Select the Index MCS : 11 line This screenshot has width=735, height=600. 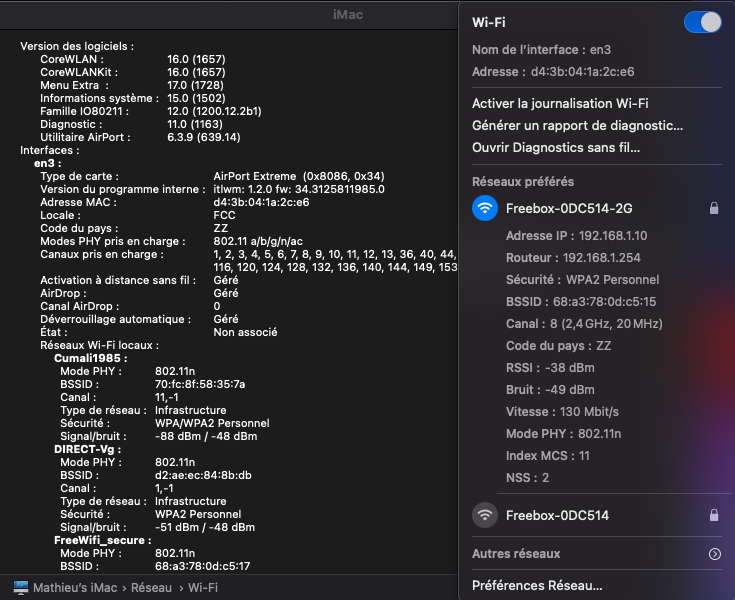coord(548,456)
